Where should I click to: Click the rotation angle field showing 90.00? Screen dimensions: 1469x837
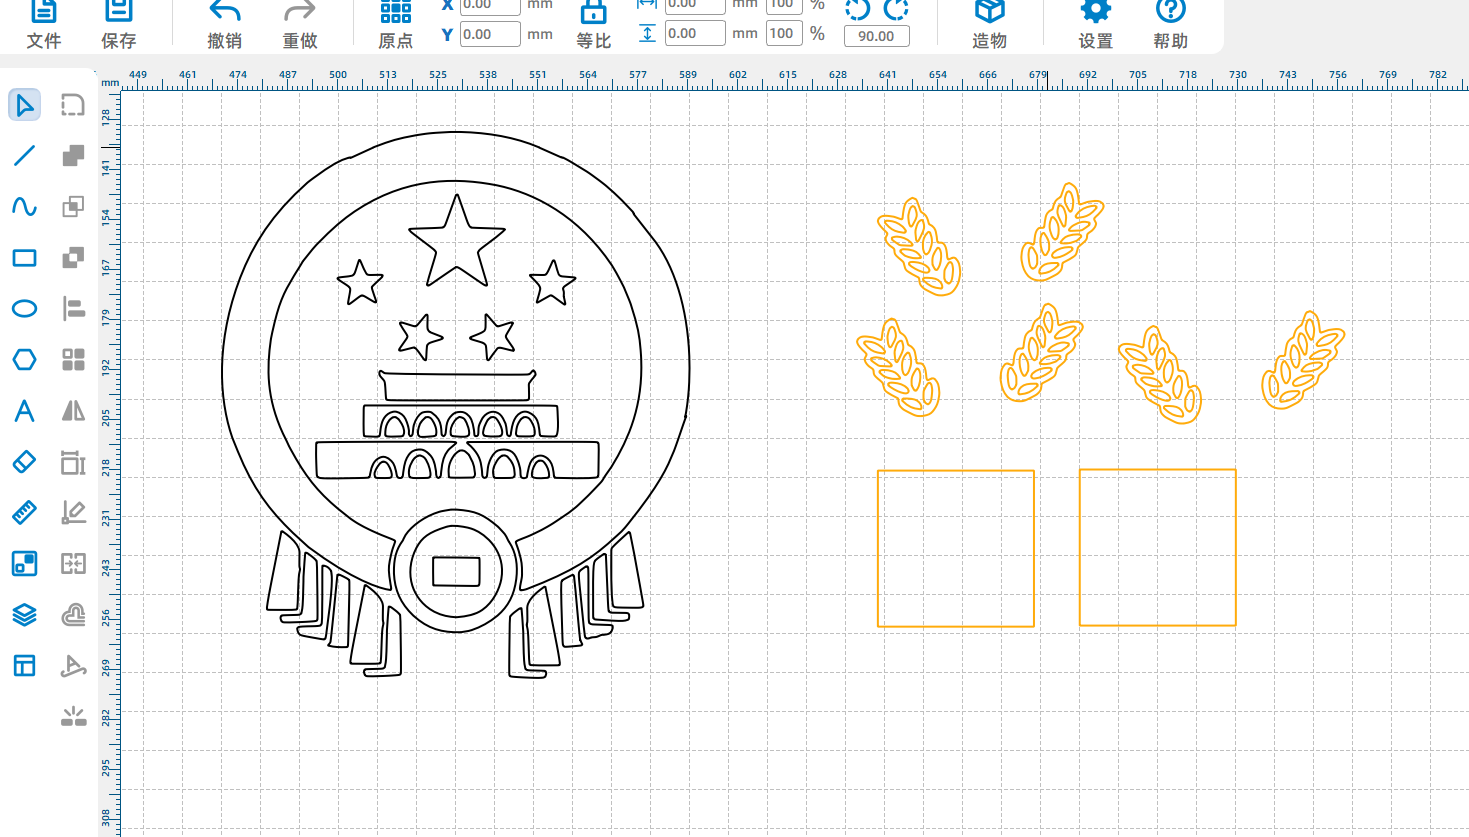coord(876,36)
